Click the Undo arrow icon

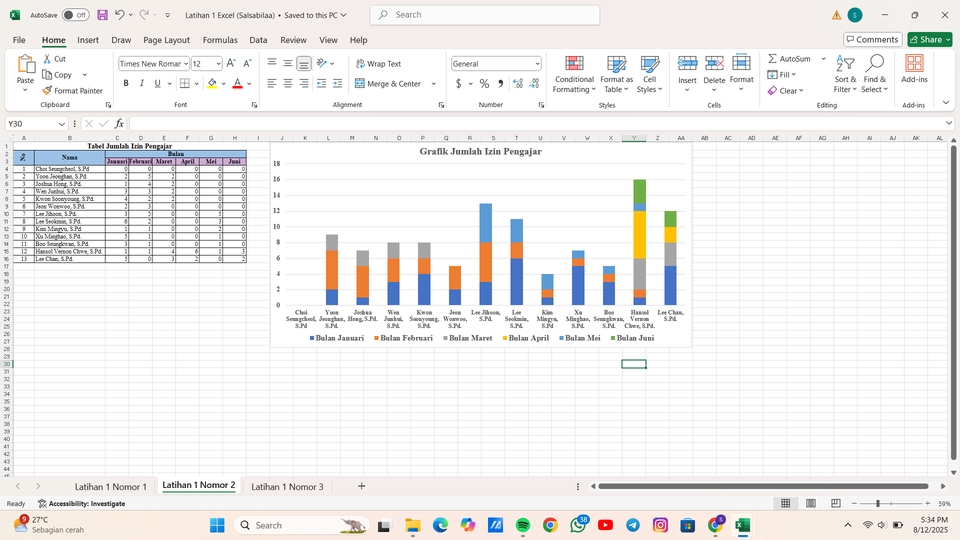click(120, 15)
